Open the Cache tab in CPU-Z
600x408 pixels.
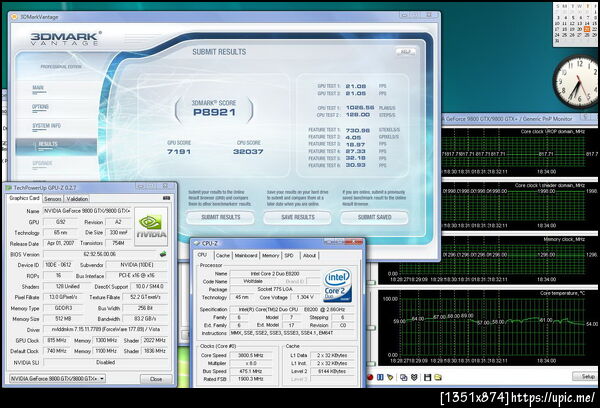click(223, 255)
